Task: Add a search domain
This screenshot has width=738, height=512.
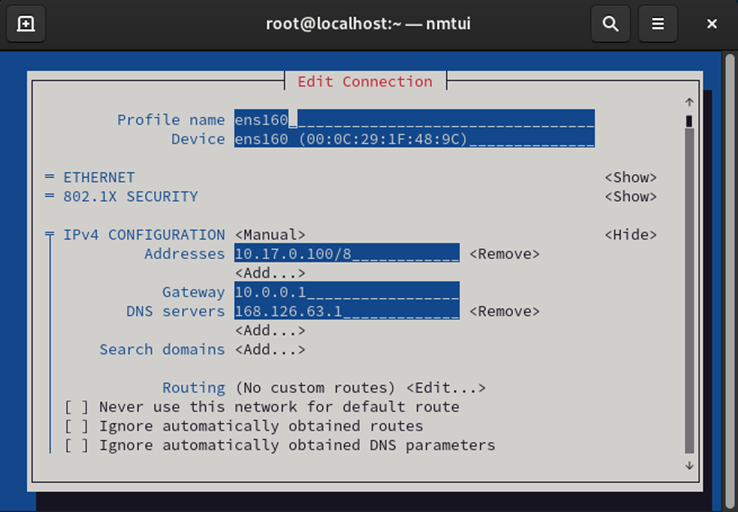Action: click(x=270, y=350)
